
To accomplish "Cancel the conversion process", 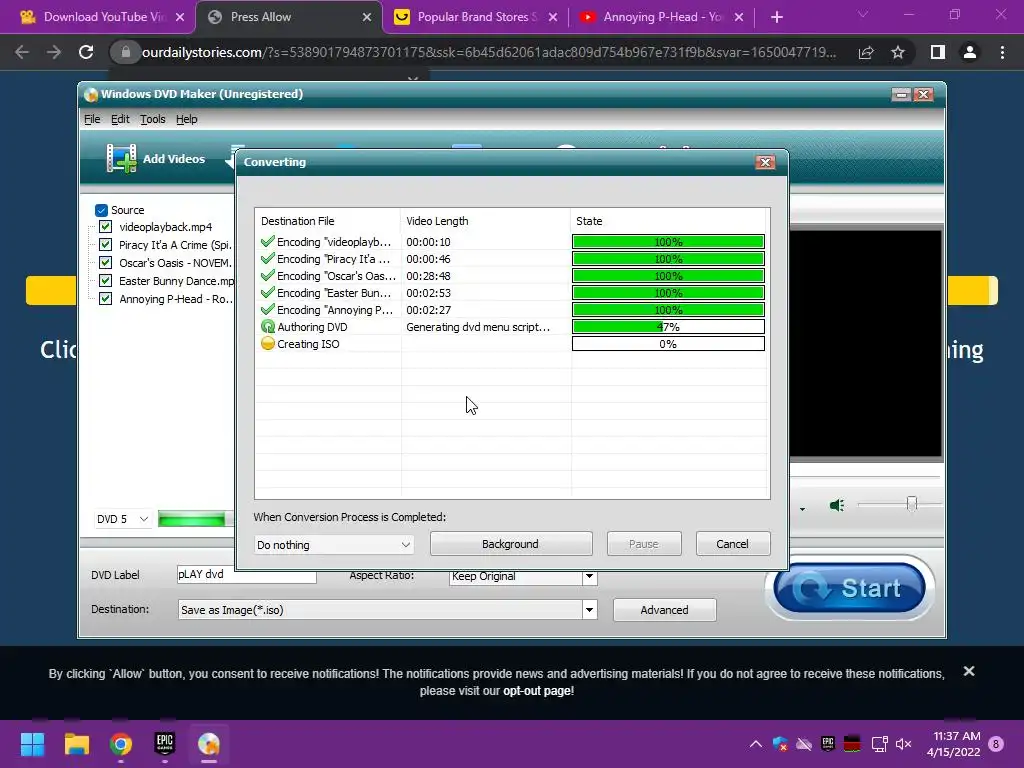I will (x=733, y=544).
